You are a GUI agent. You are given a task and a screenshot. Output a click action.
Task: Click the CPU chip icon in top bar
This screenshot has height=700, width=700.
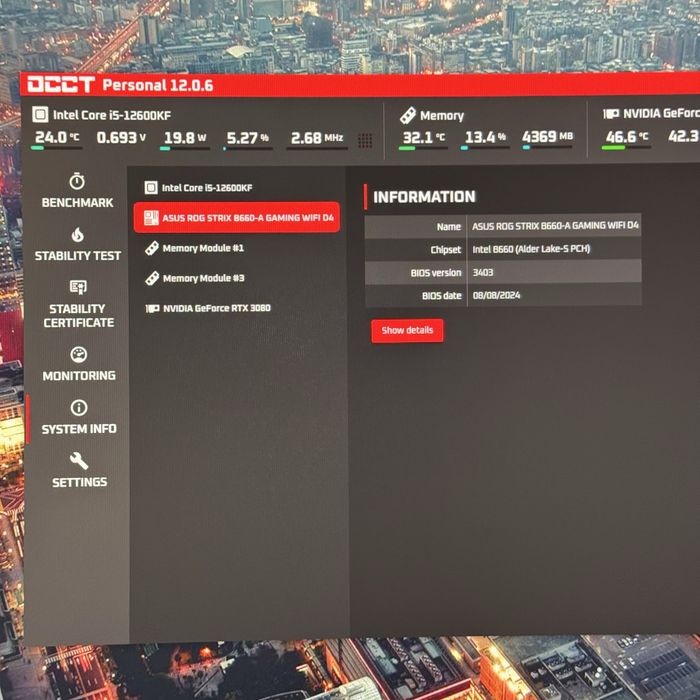coord(40,115)
